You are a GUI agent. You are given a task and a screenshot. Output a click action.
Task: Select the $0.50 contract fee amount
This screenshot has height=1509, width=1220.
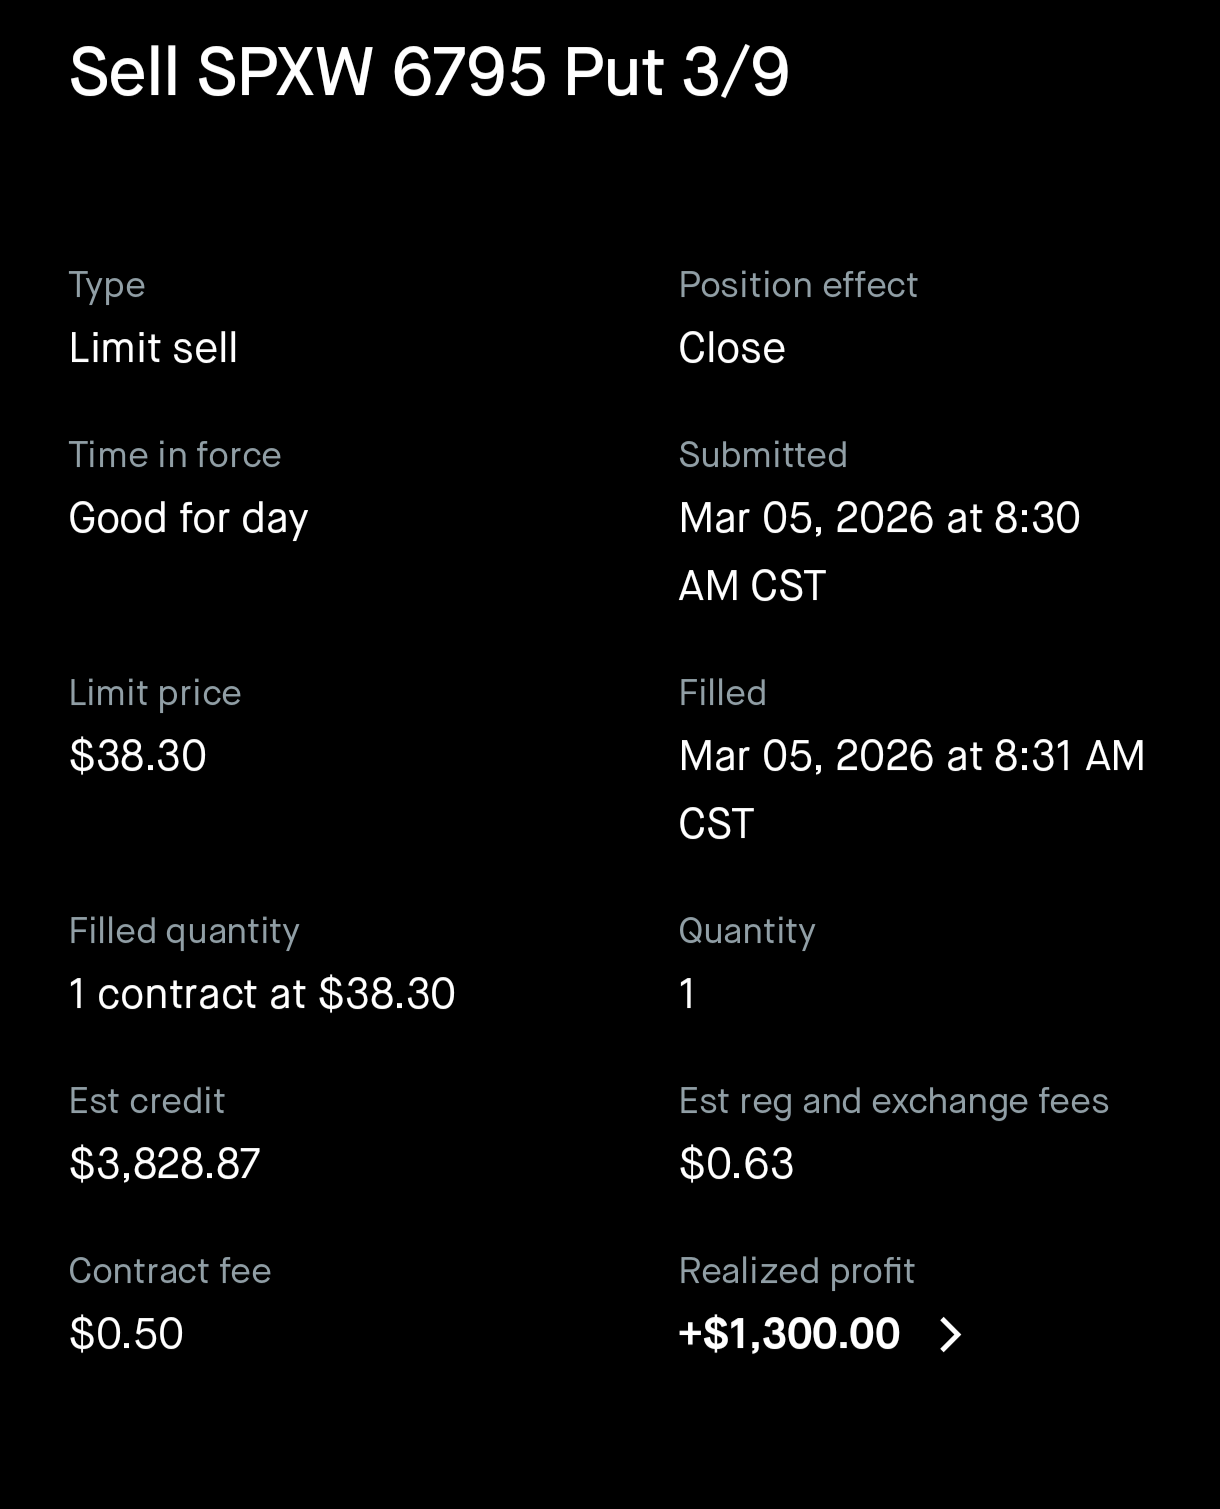tap(126, 1334)
